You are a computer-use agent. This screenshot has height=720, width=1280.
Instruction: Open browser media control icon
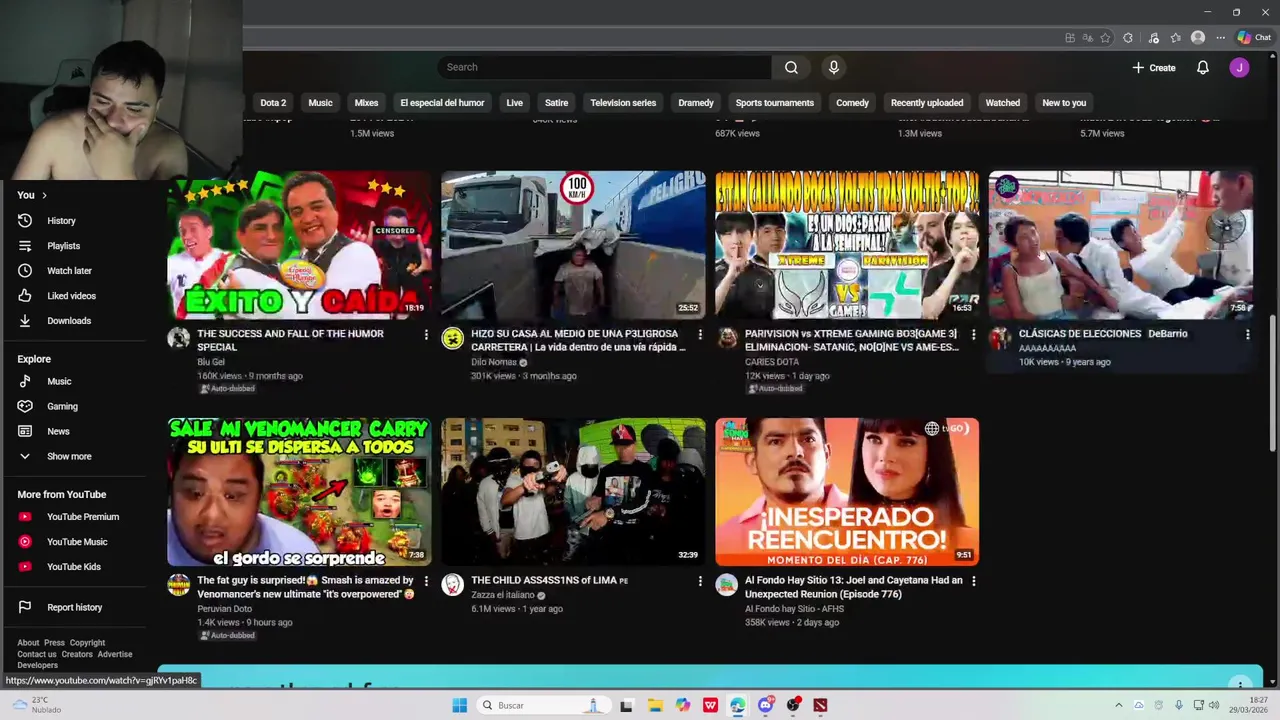1153,38
